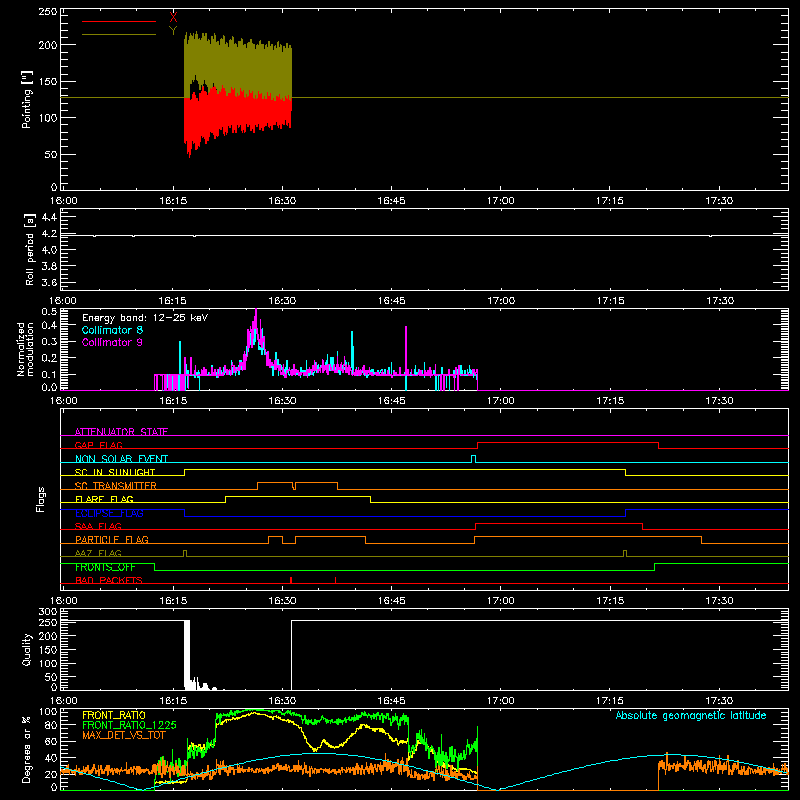Click the 'Energy band: 12-25 keV' annotation
Image resolution: width=800 pixels, height=800 pixels.
[x=145, y=318]
